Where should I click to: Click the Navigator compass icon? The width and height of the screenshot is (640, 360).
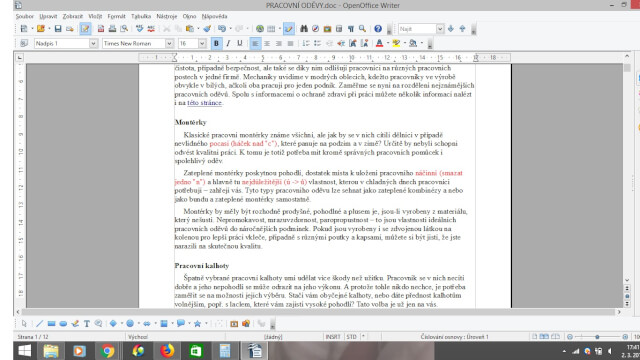(315, 29)
